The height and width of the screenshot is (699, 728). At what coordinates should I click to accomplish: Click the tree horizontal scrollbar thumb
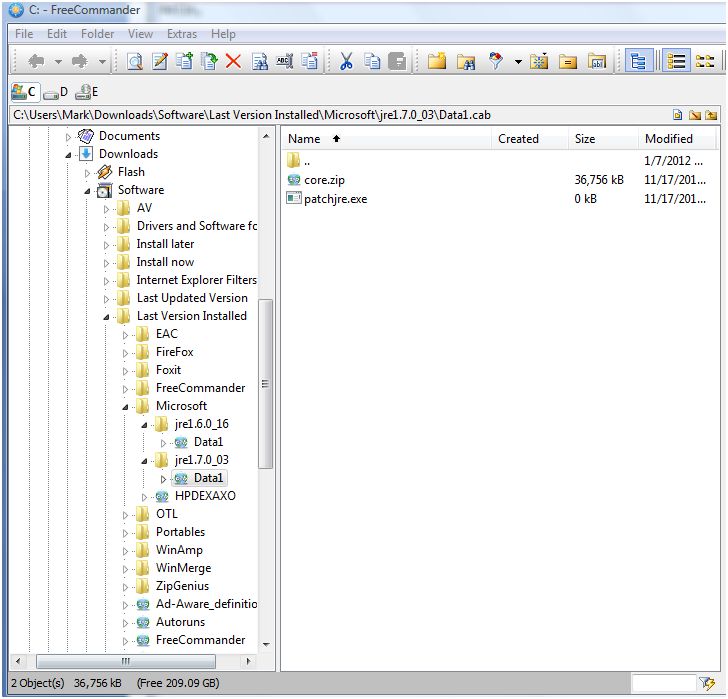click(125, 661)
